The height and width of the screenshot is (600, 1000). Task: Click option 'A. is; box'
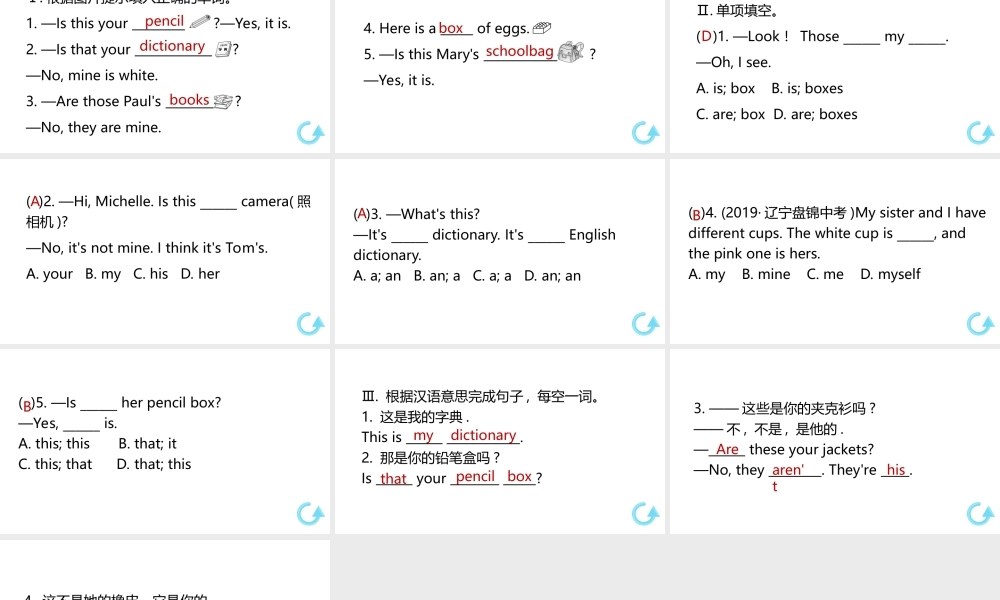(x=726, y=89)
